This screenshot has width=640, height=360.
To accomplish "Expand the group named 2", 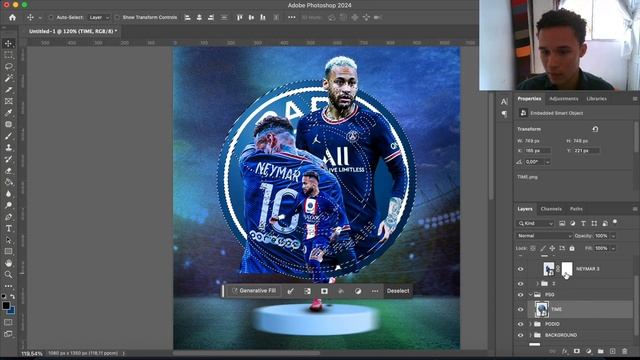I will (x=538, y=284).
